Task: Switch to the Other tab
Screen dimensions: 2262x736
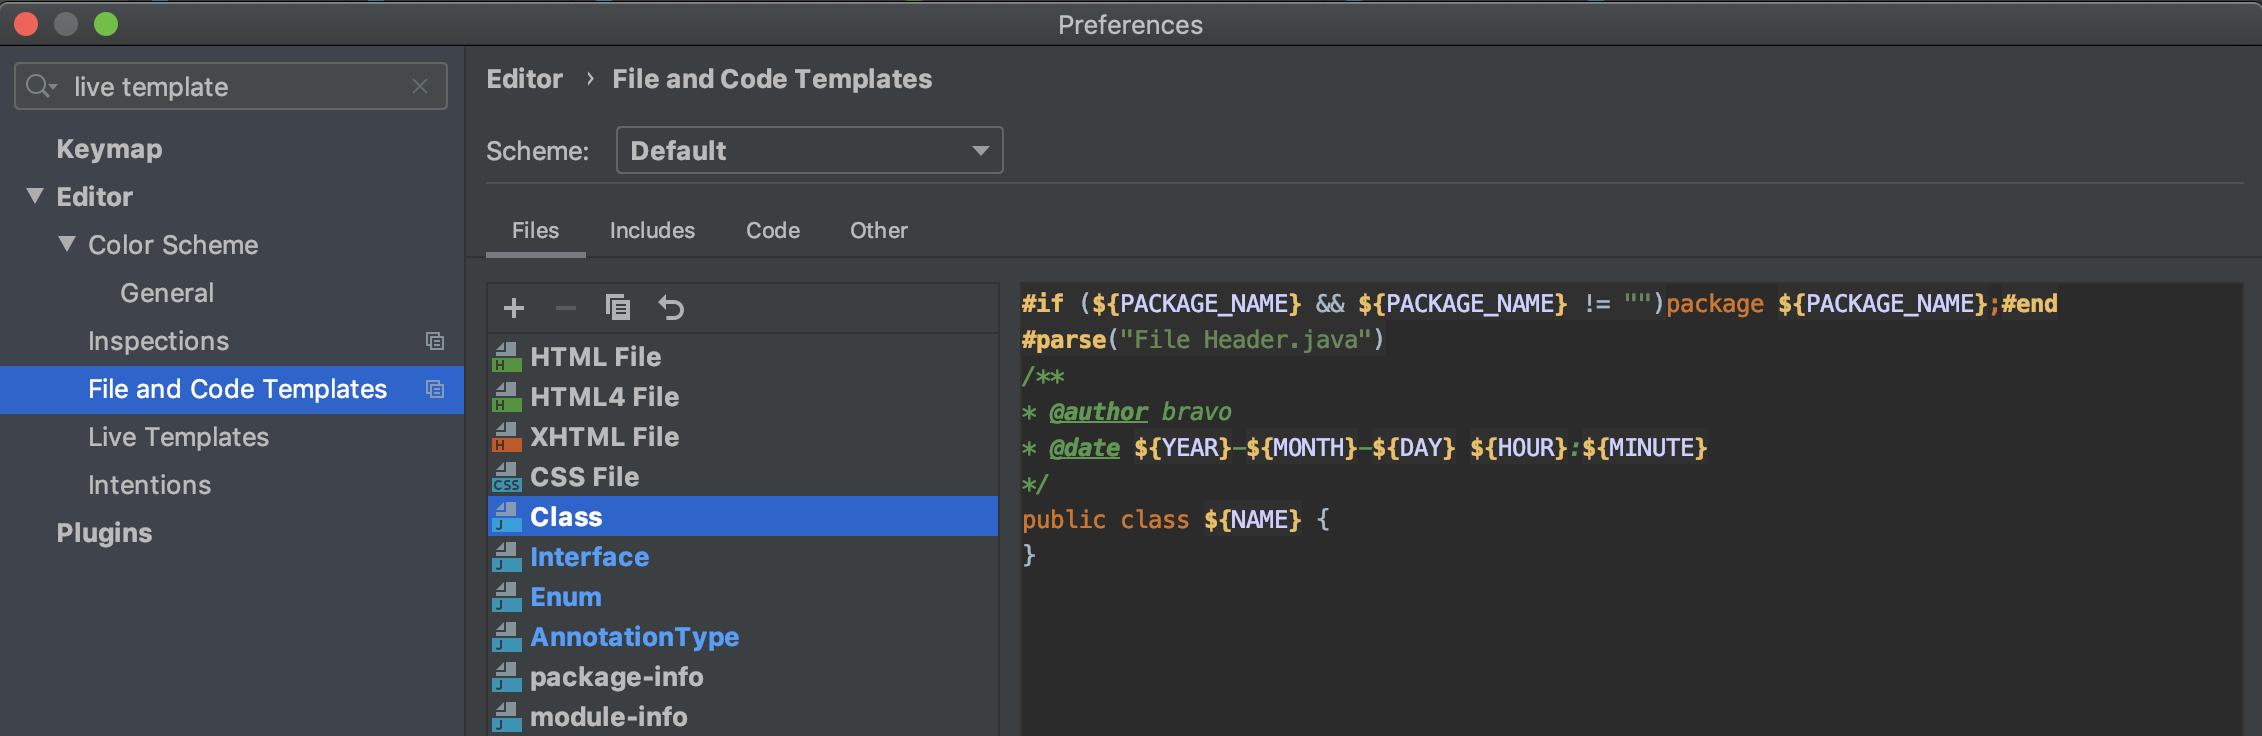Action: (879, 231)
